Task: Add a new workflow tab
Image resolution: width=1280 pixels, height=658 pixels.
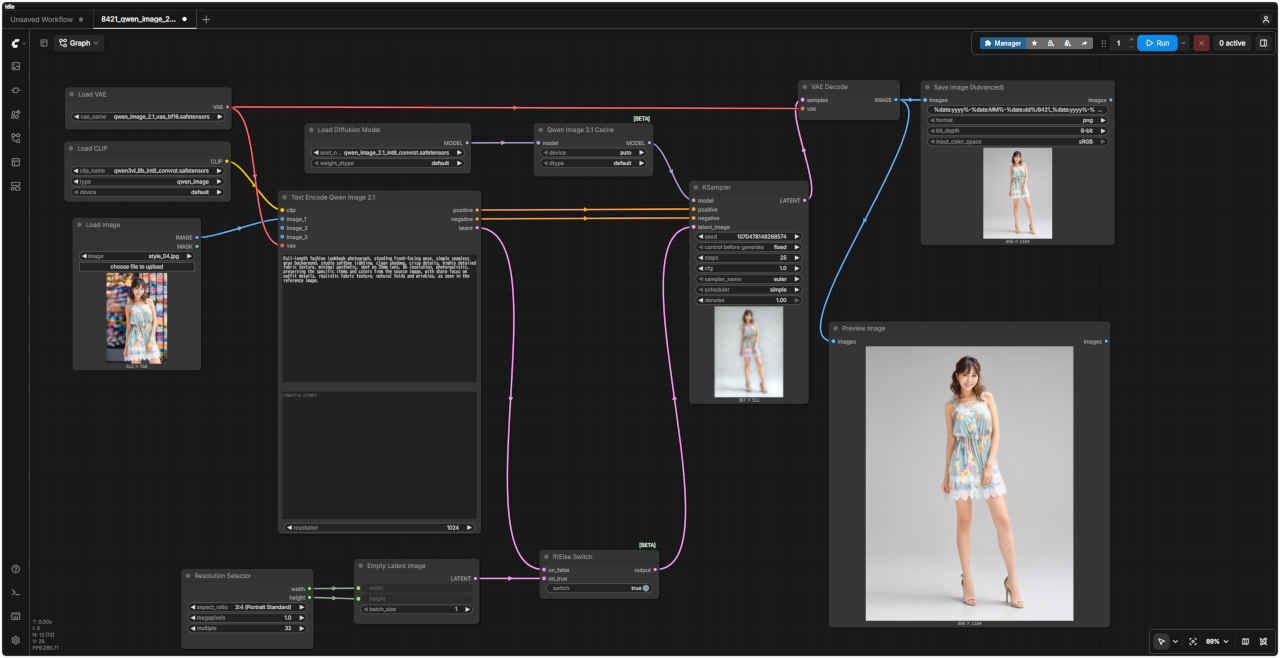Action: (x=206, y=19)
